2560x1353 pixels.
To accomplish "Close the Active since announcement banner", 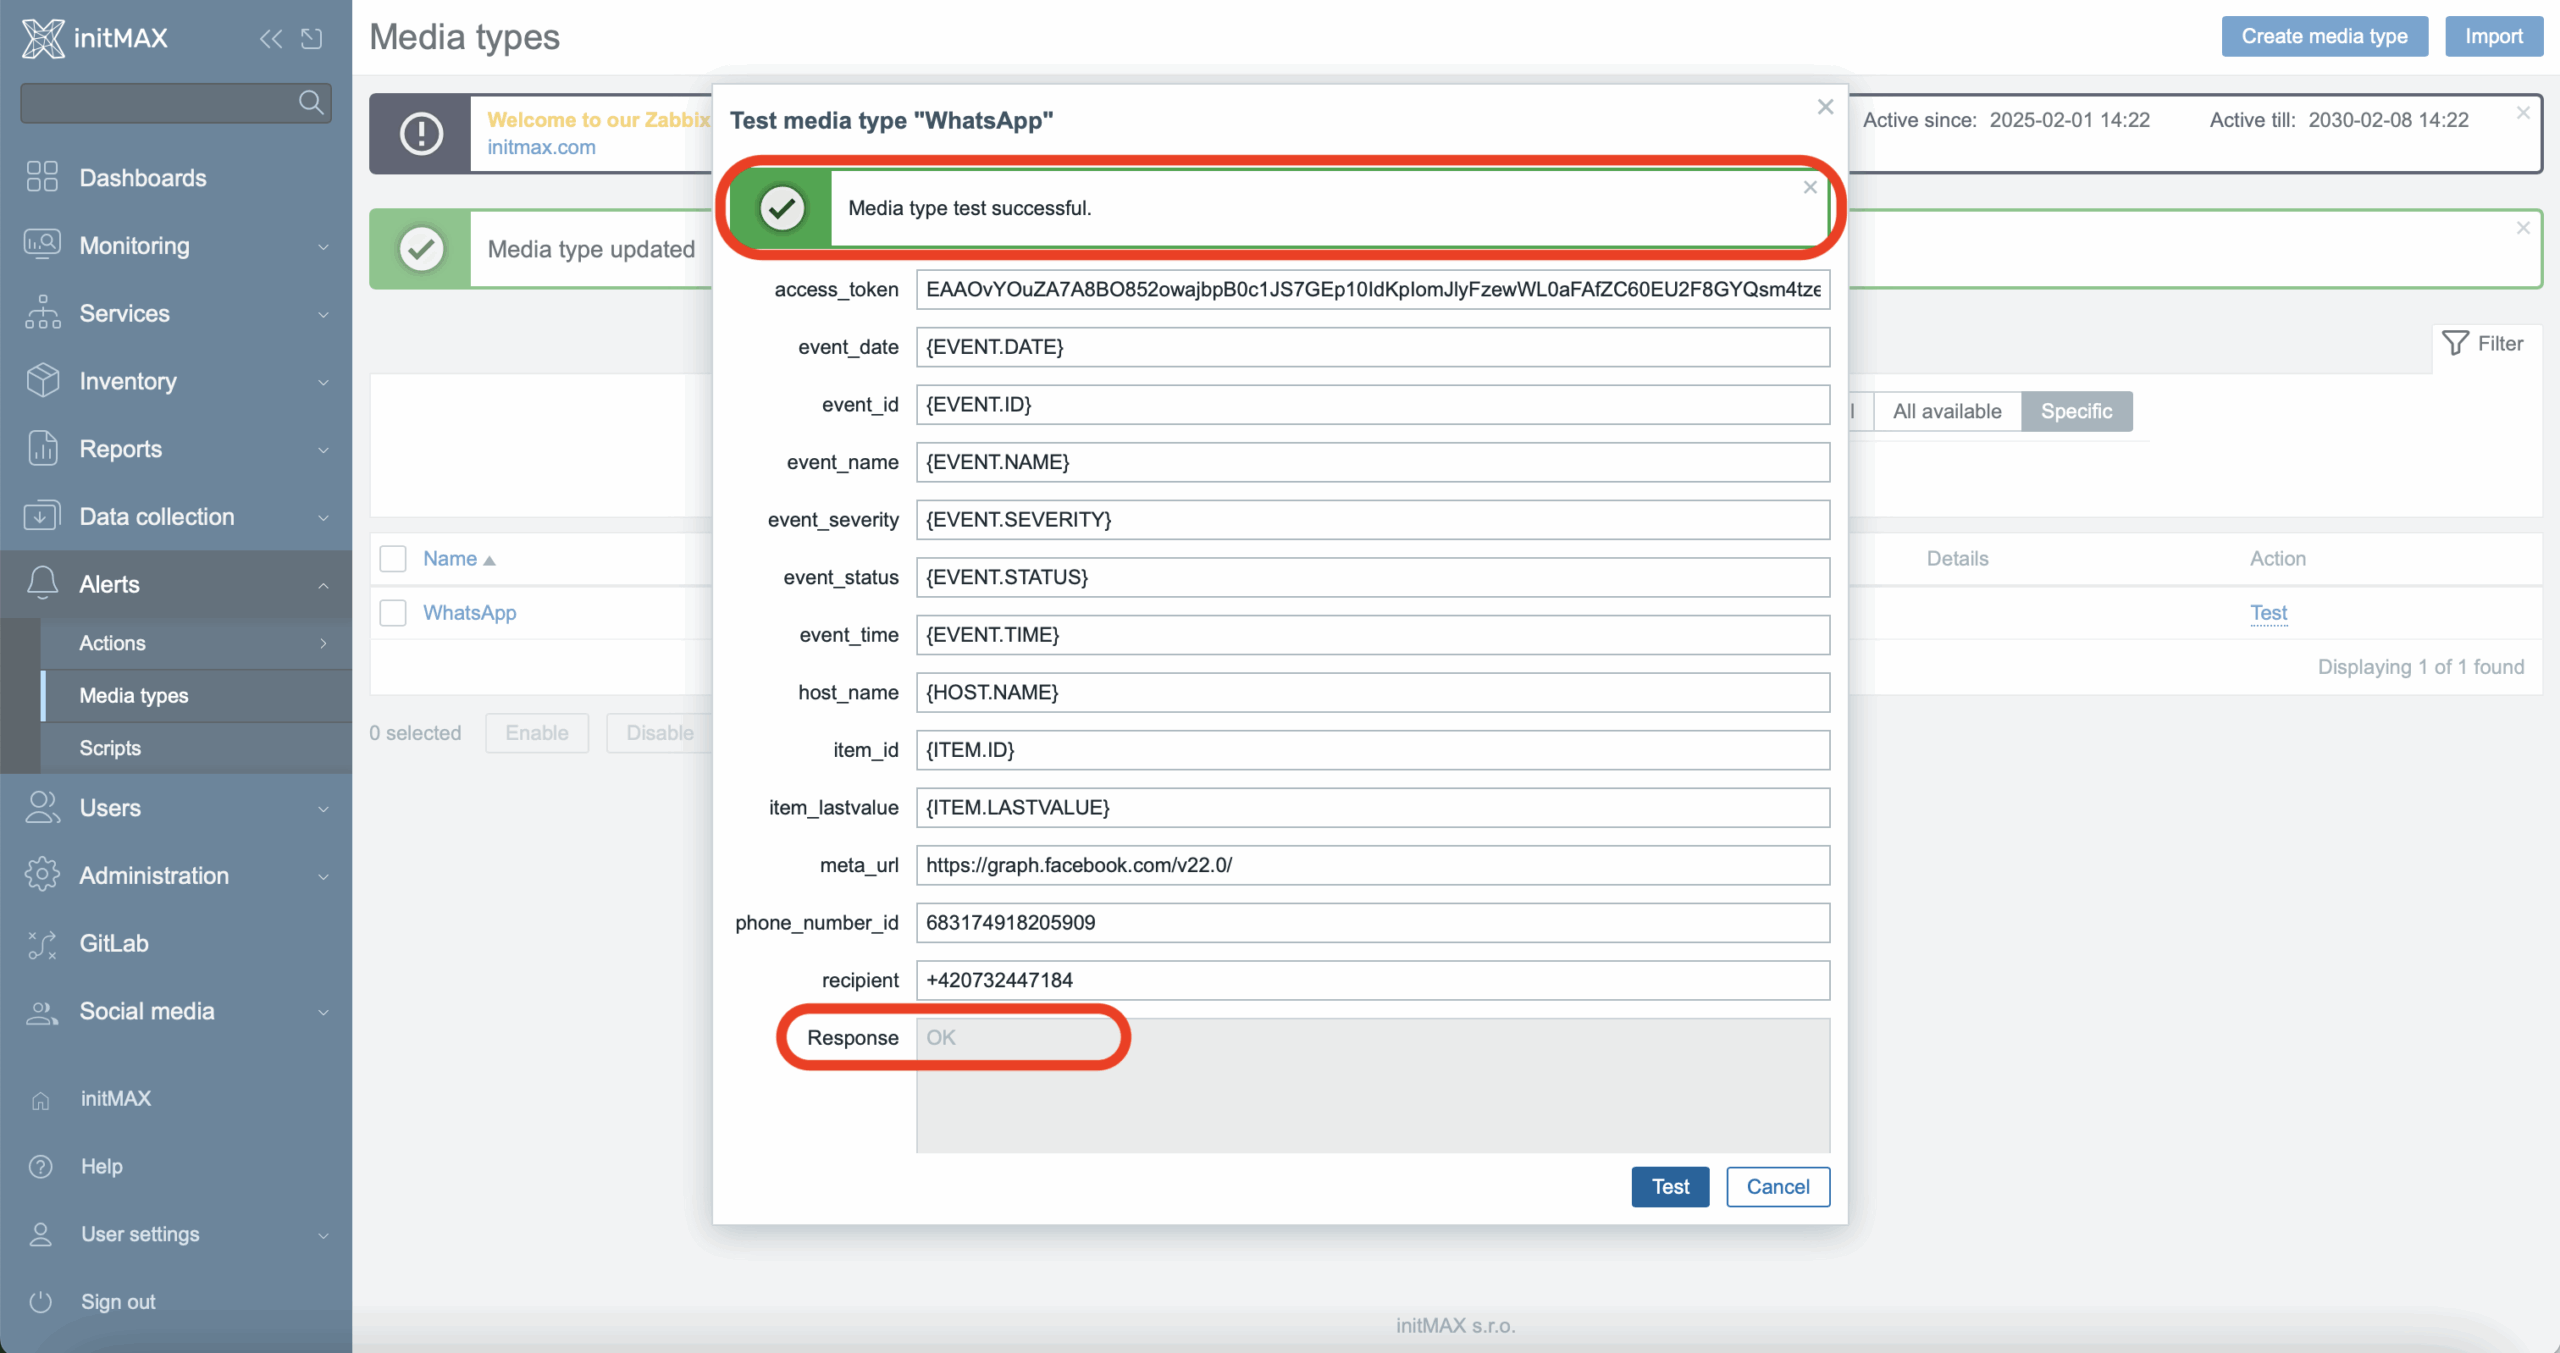I will [x=2523, y=113].
